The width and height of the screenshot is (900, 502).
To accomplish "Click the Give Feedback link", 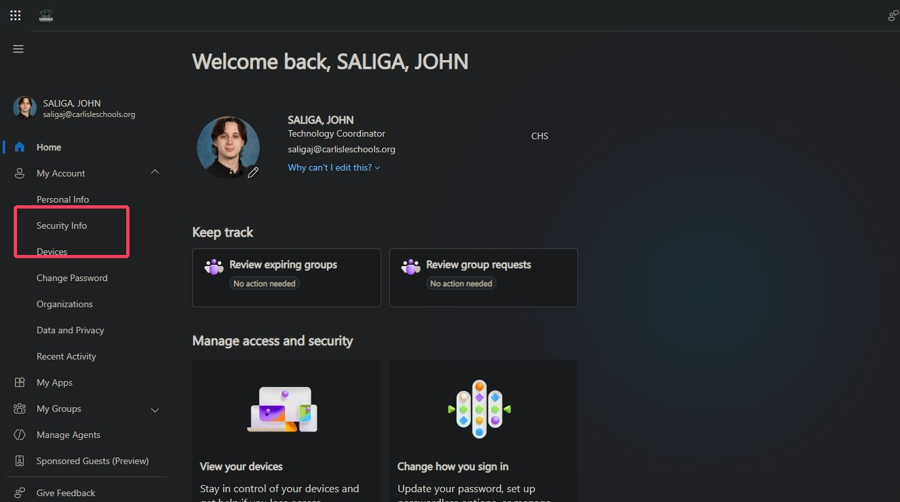I will click(x=65, y=493).
